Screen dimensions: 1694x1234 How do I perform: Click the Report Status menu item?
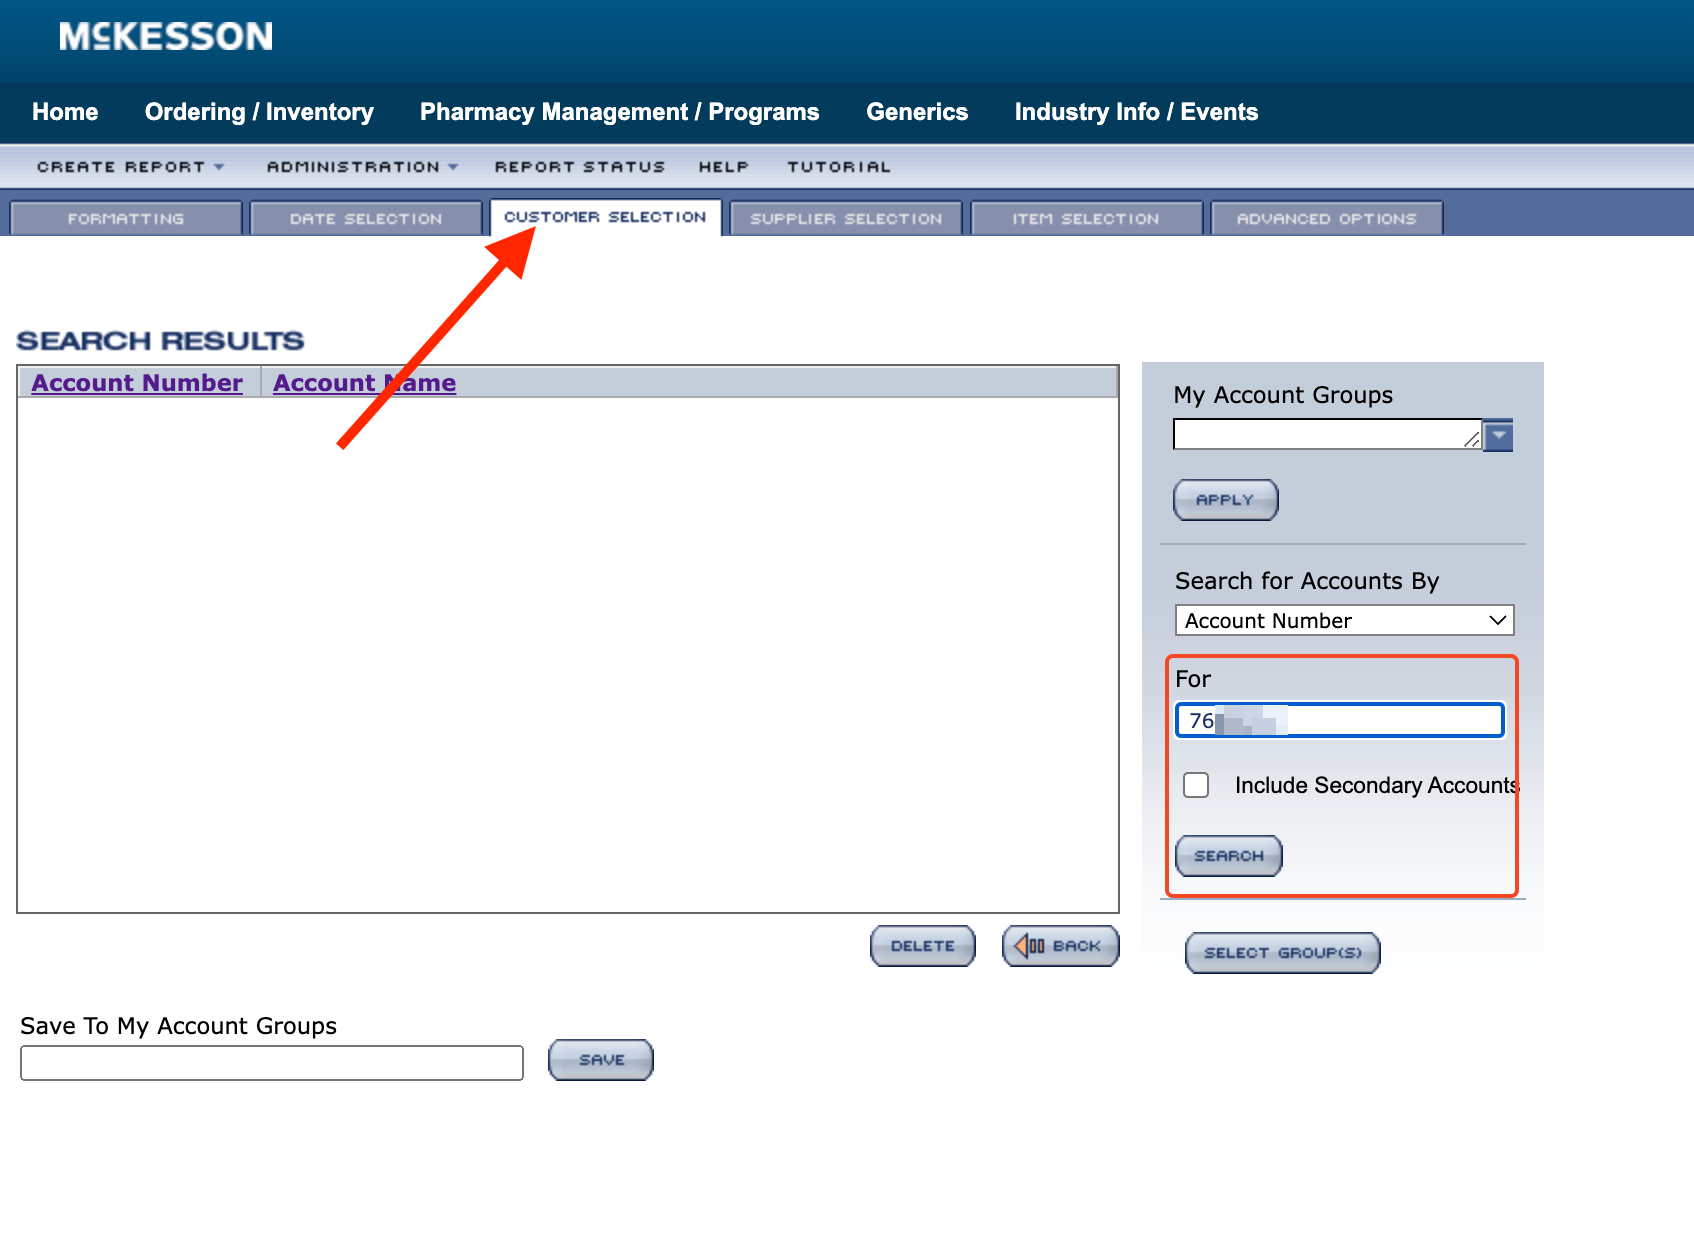pyautogui.click(x=580, y=166)
